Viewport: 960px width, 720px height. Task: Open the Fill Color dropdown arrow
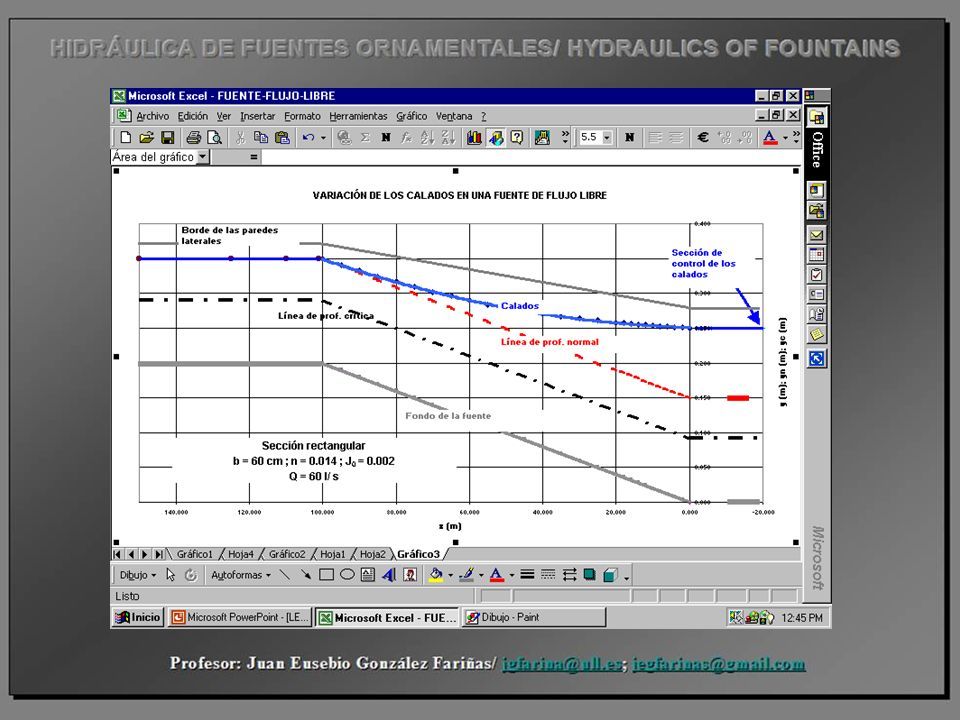tap(451, 575)
